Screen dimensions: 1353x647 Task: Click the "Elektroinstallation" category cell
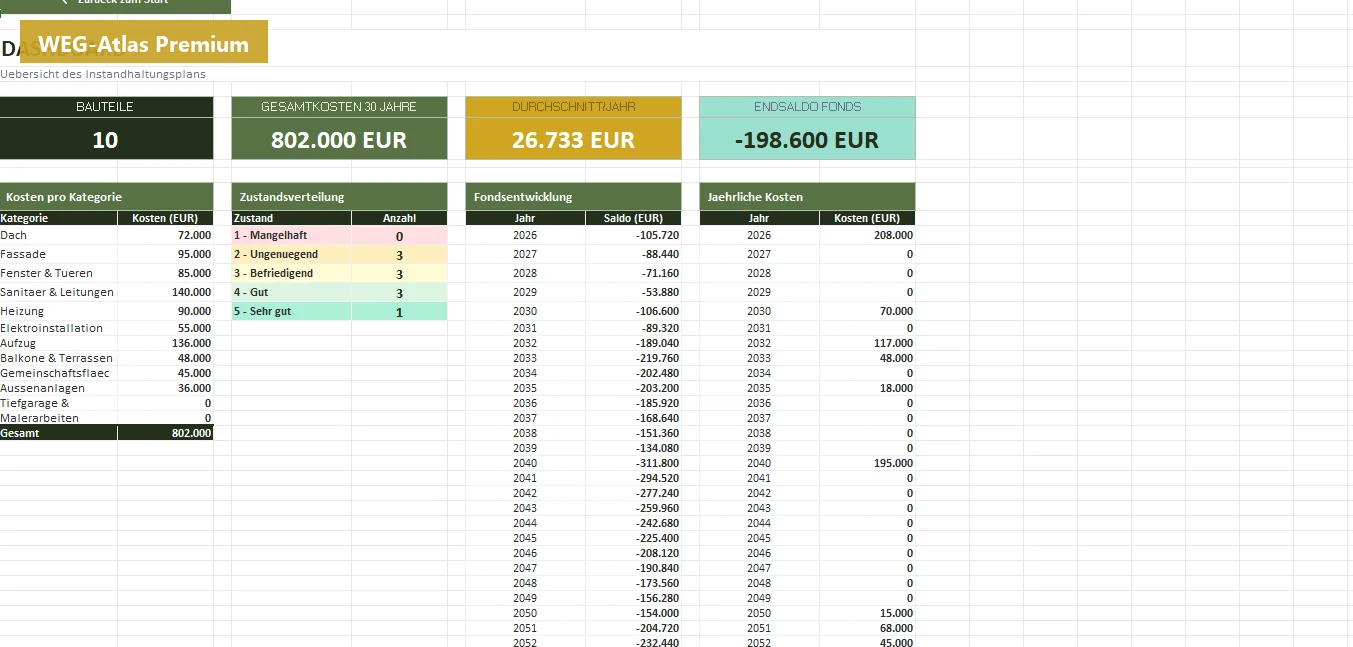pos(58,328)
